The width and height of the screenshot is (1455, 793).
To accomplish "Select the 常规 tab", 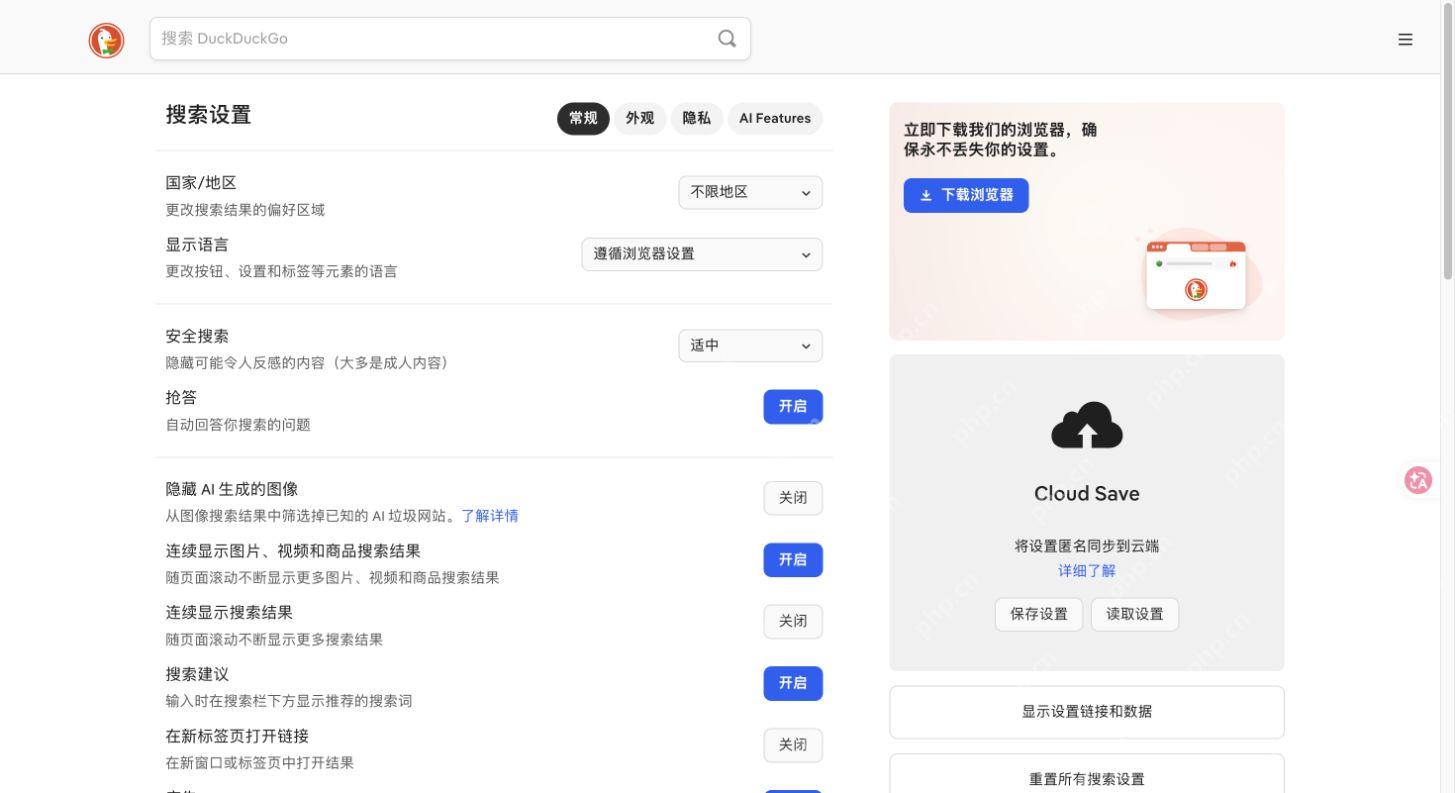I will click(583, 118).
